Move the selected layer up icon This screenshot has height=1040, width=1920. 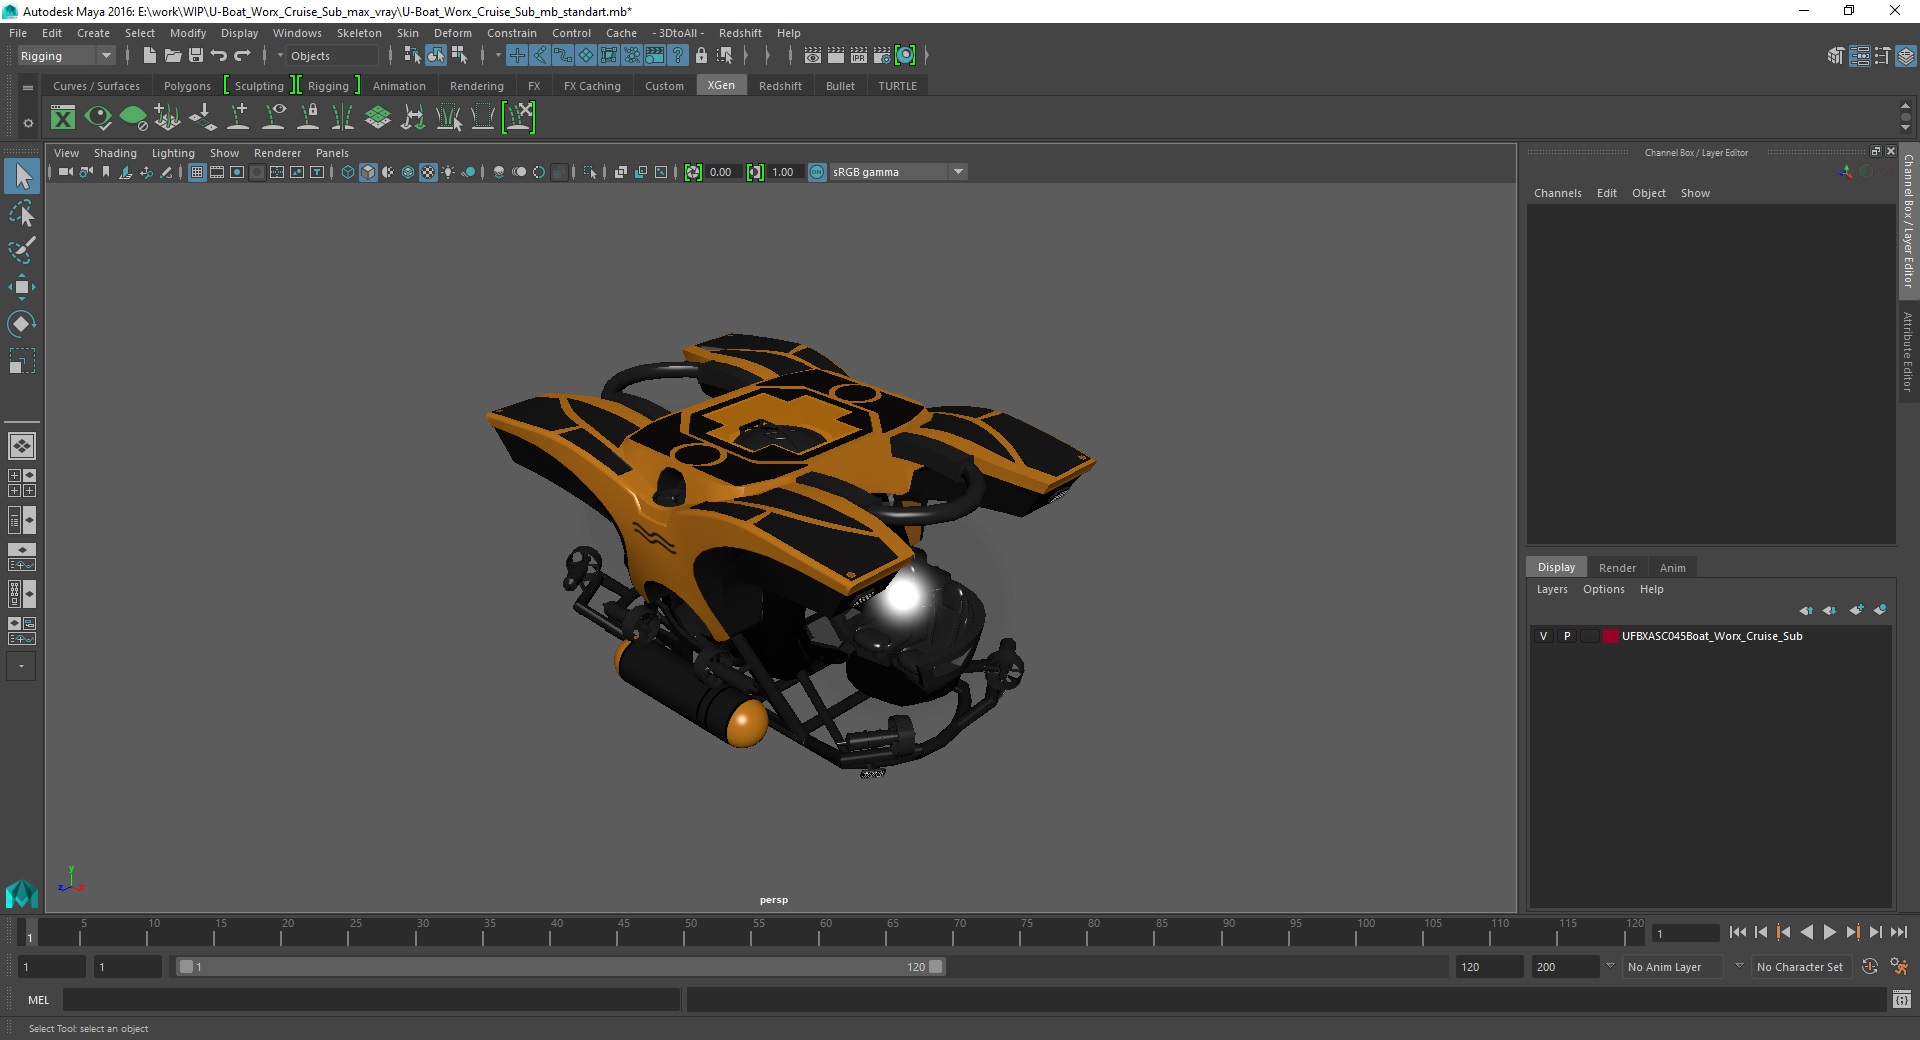[x=1806, y=610]
